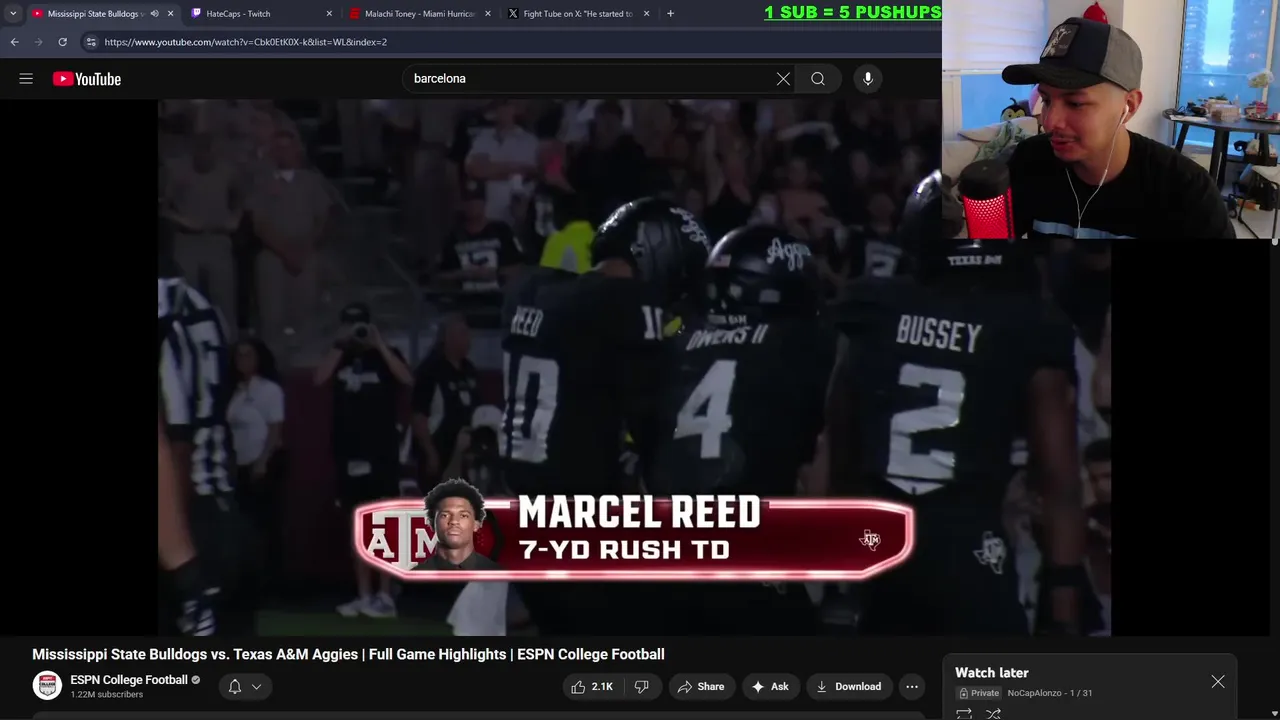
Task: Reload the current page
Action: click(x=62, y=42)
